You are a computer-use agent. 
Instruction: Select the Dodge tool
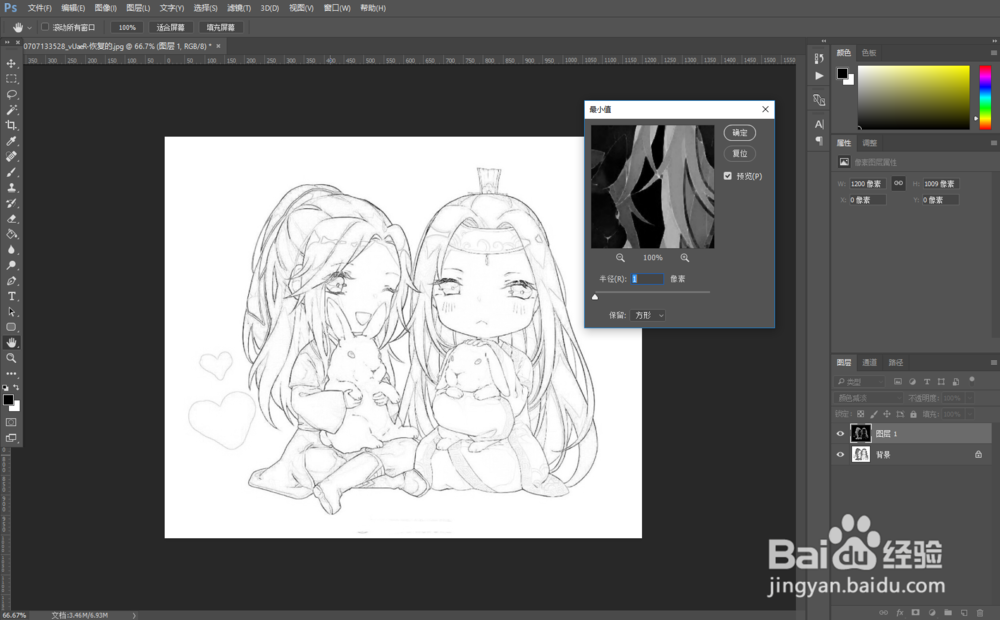11,265
